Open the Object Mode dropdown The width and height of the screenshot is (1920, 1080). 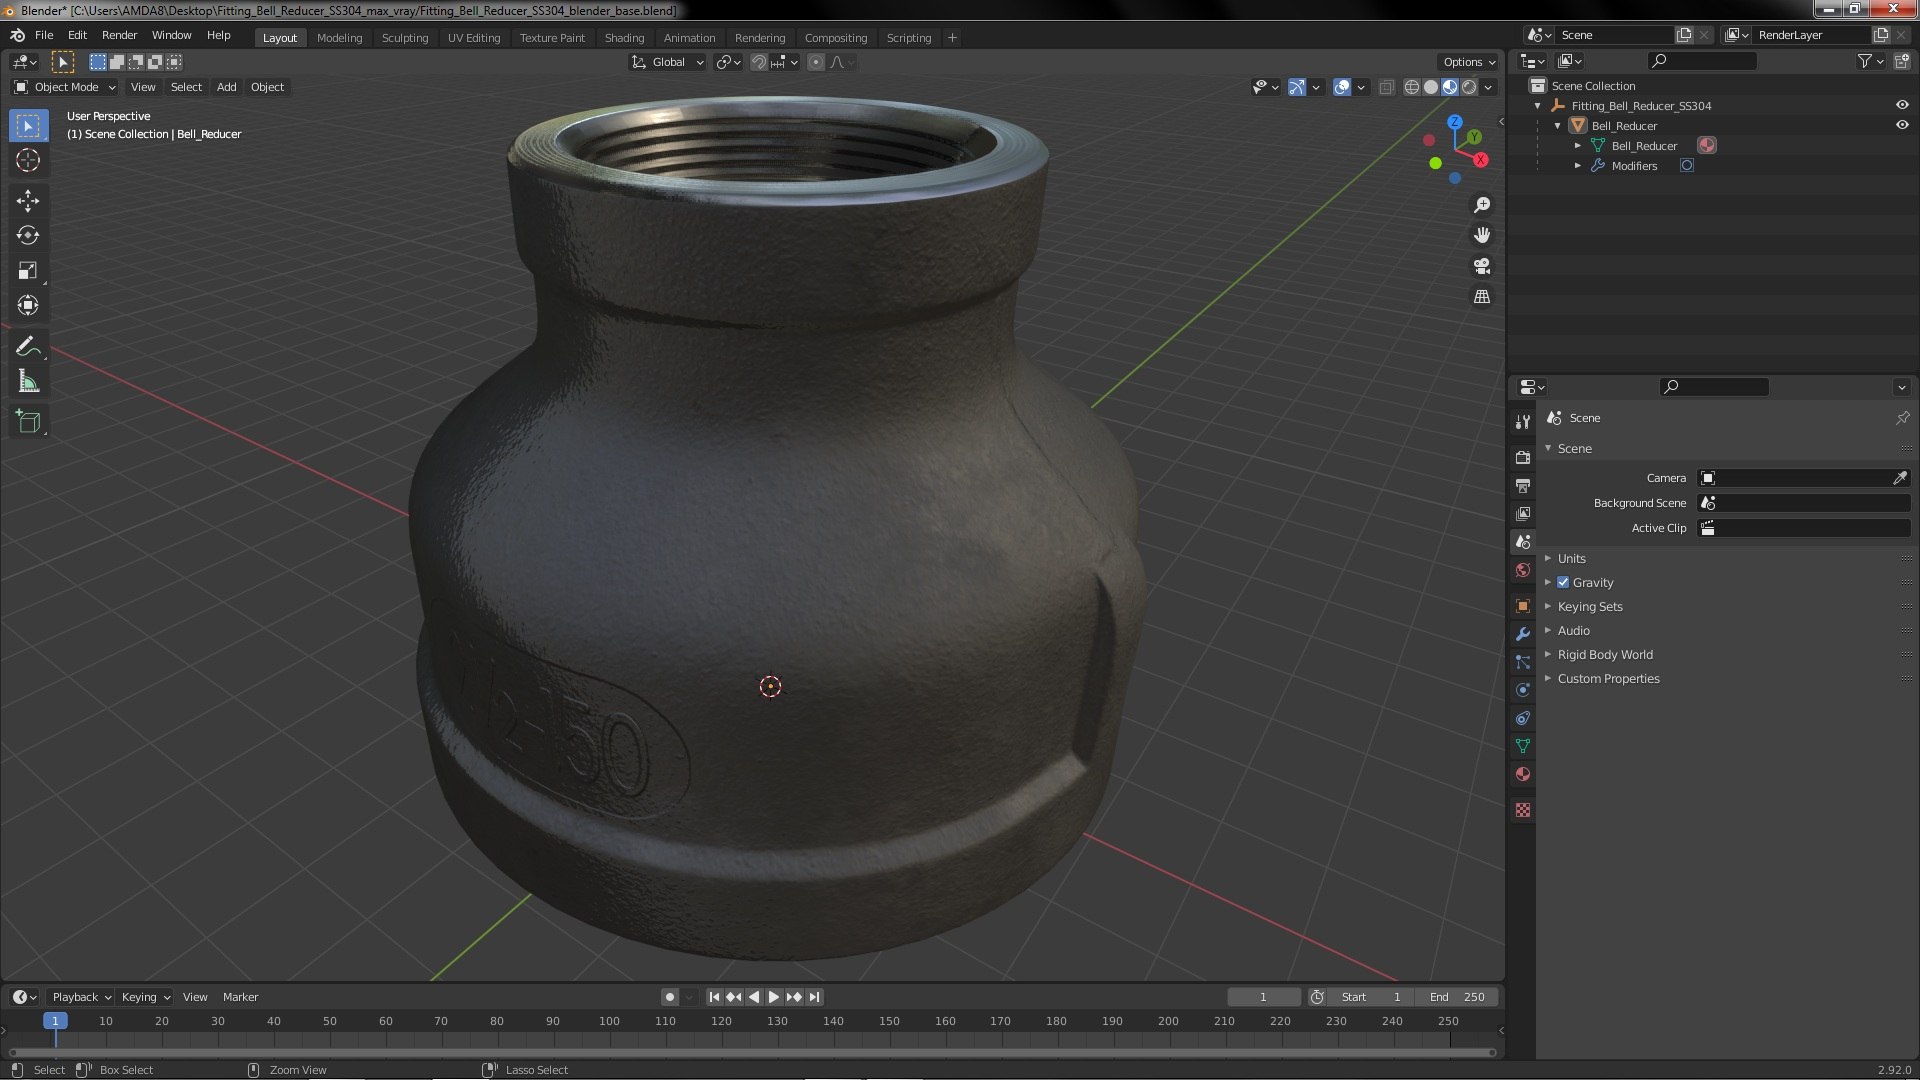65,87
